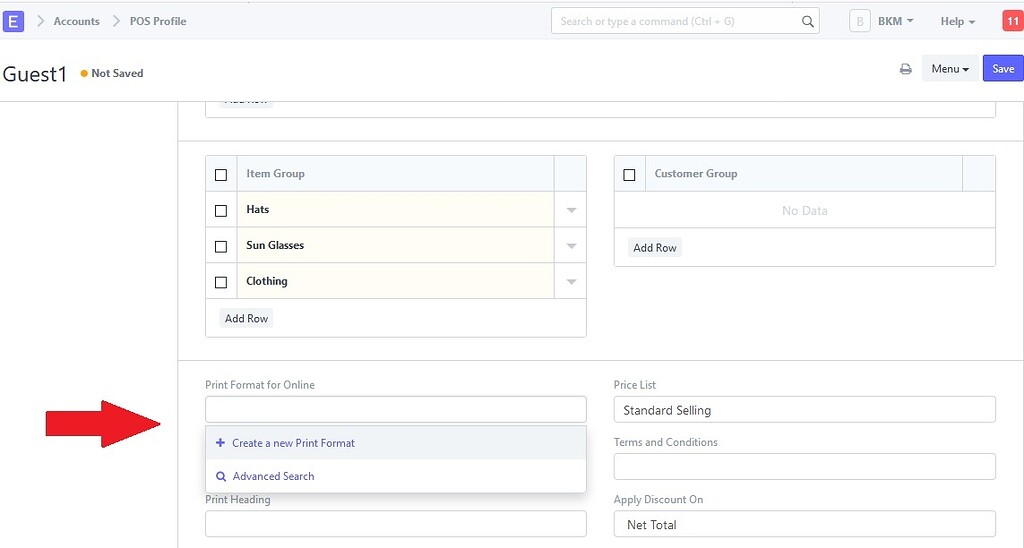Add Row to Customer Group table
This screenshot has height=548, width=1024.
tap(655, 248)
